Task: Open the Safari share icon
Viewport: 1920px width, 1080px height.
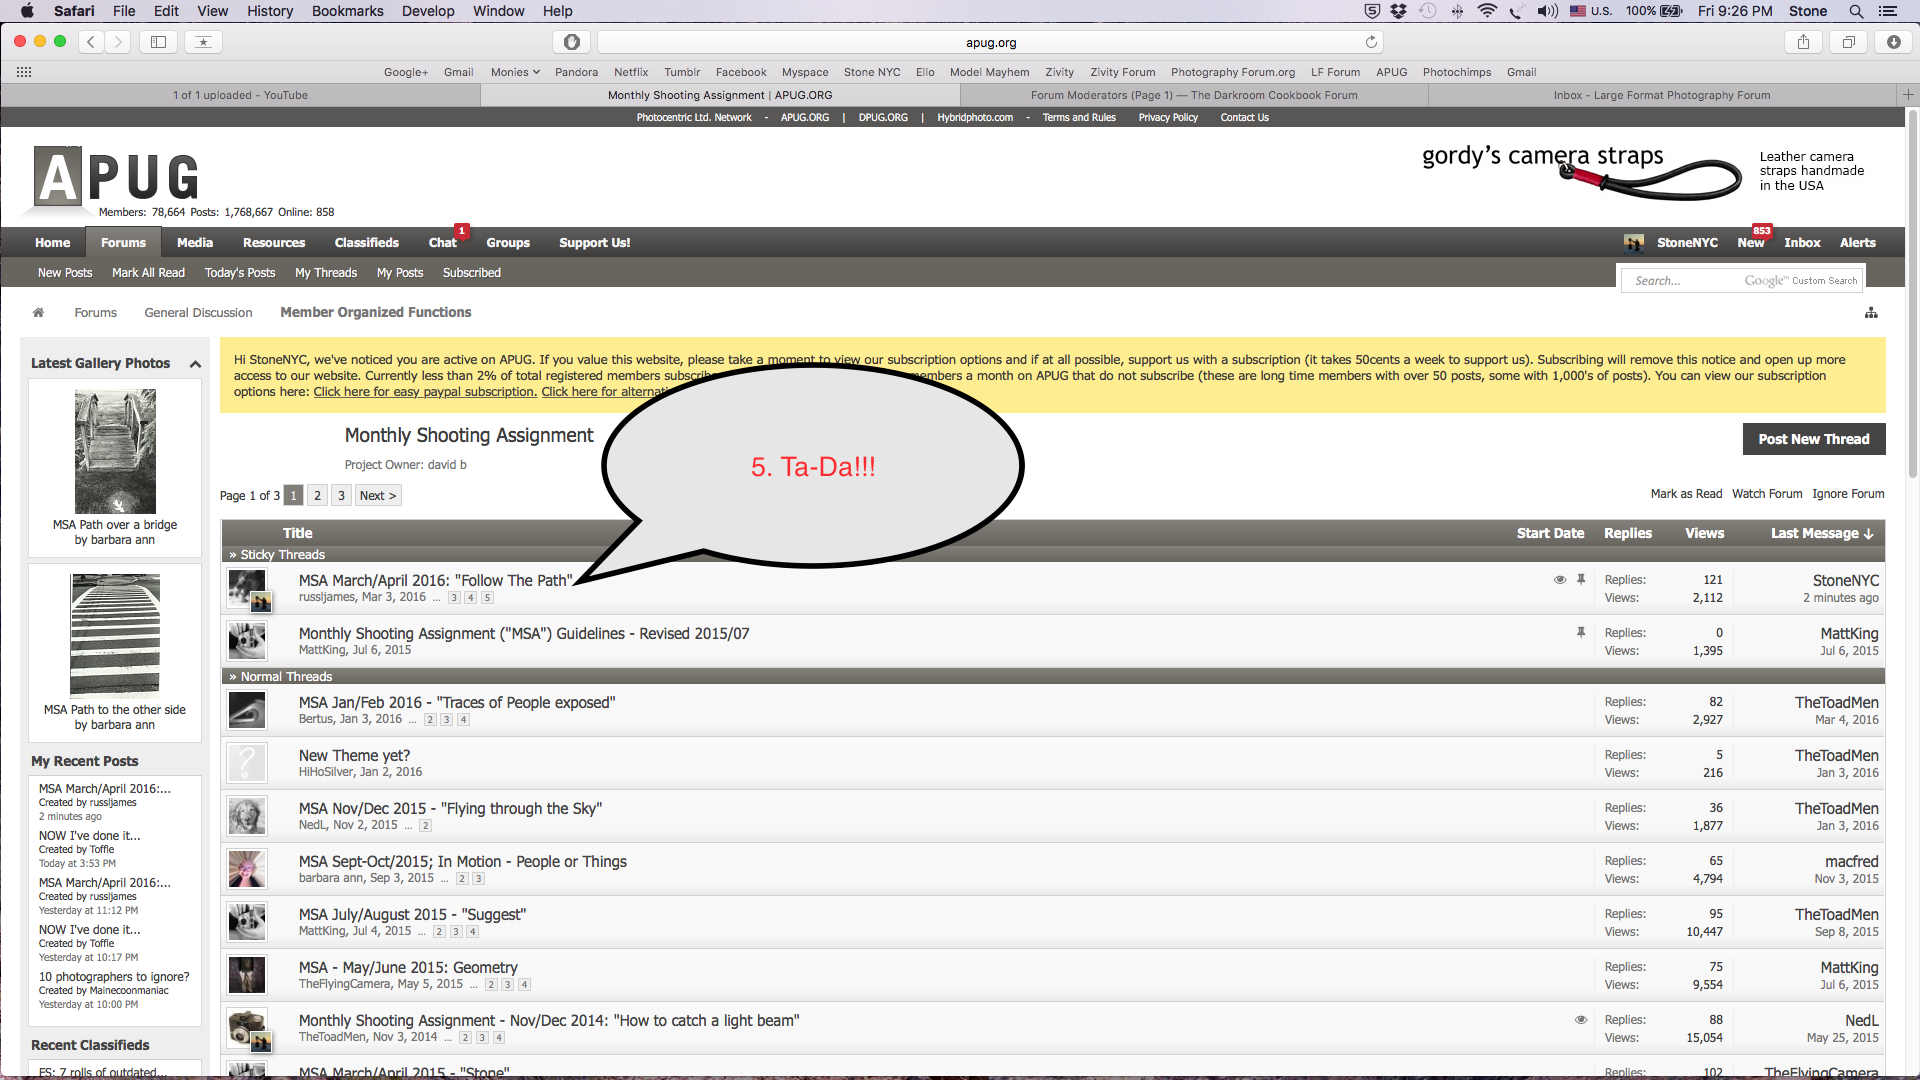Action: coord(1803,42)
